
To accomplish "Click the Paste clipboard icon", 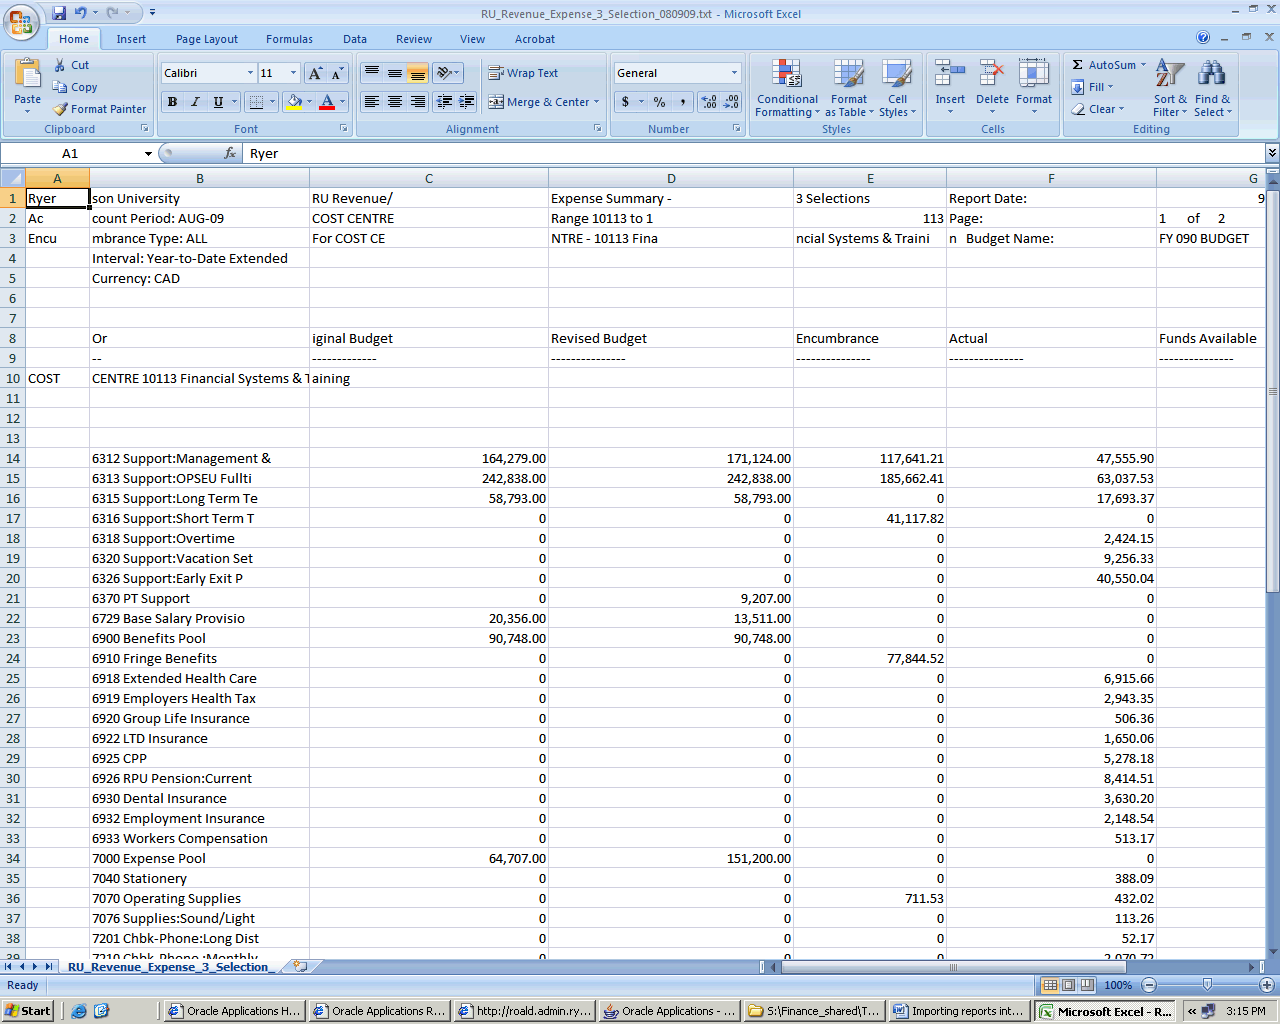I will [x=28, y=75].
